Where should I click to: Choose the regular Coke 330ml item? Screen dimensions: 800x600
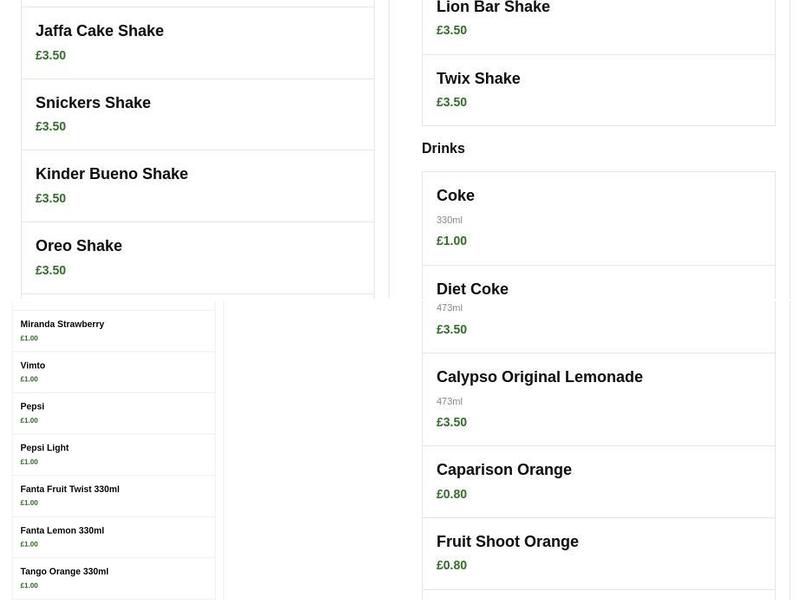click(x=598, y=217)
